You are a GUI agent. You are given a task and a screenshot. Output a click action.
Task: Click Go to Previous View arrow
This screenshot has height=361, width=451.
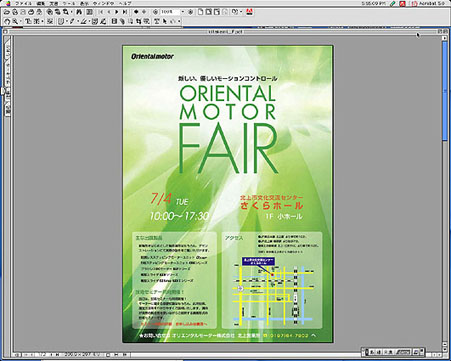click(136, 12)
